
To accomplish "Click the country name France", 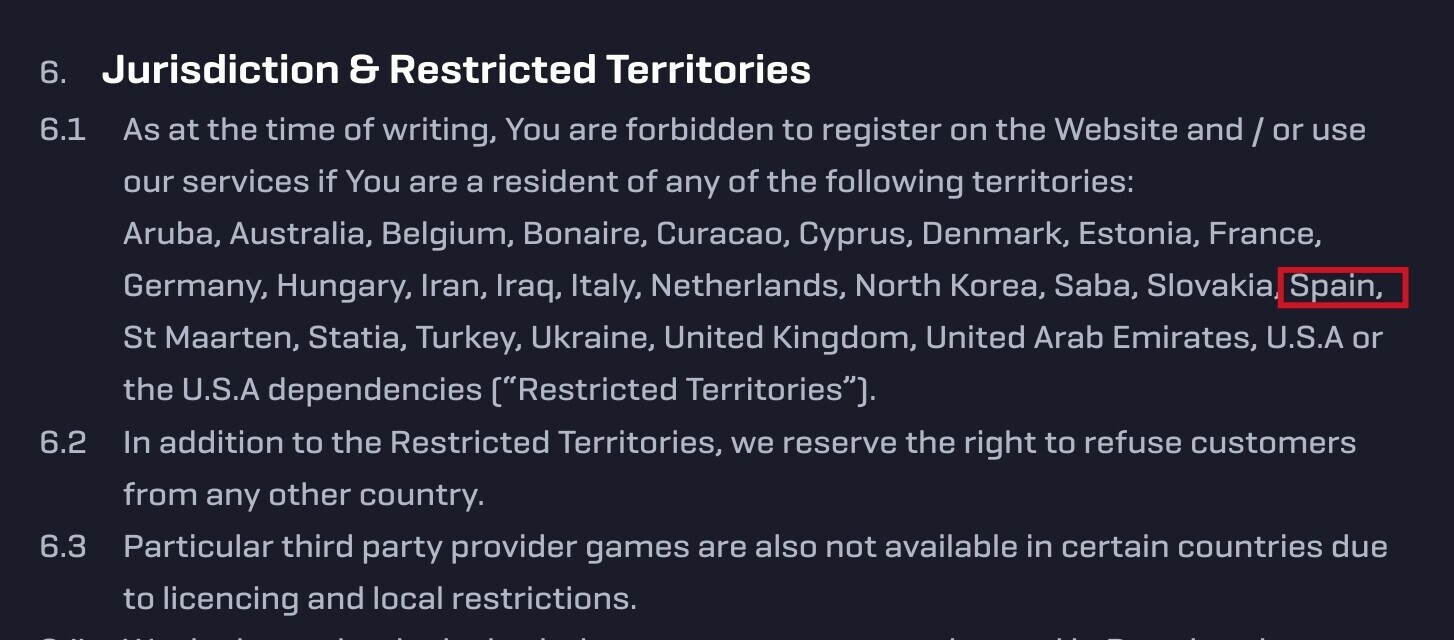I will click(x=1262, y=234).
